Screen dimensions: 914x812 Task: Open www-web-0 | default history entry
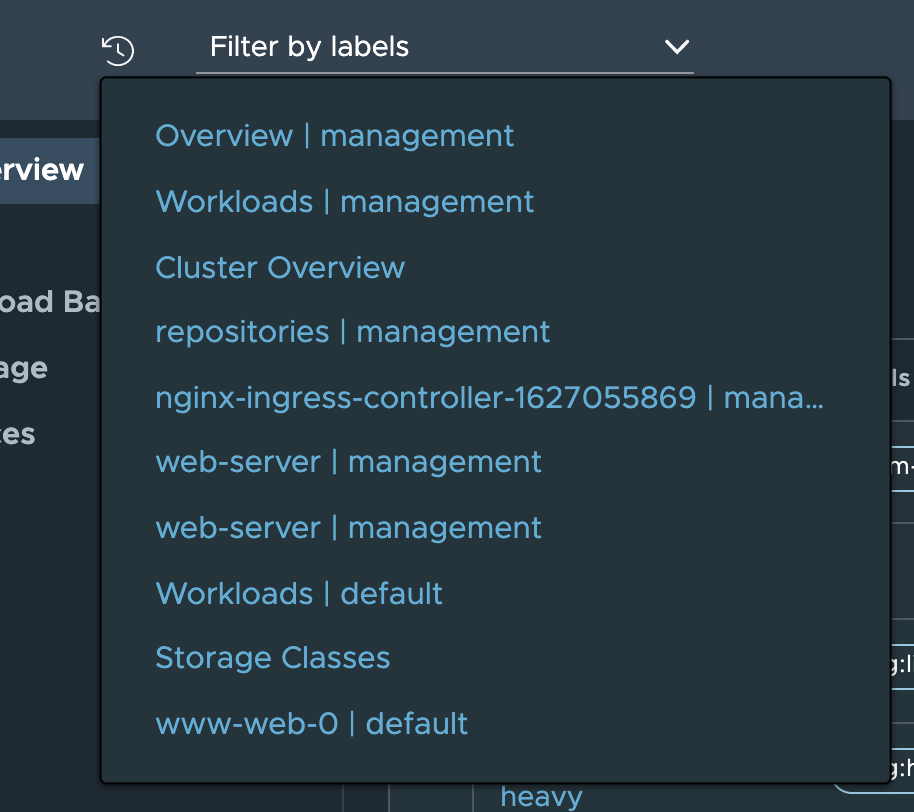click(312, 724)
